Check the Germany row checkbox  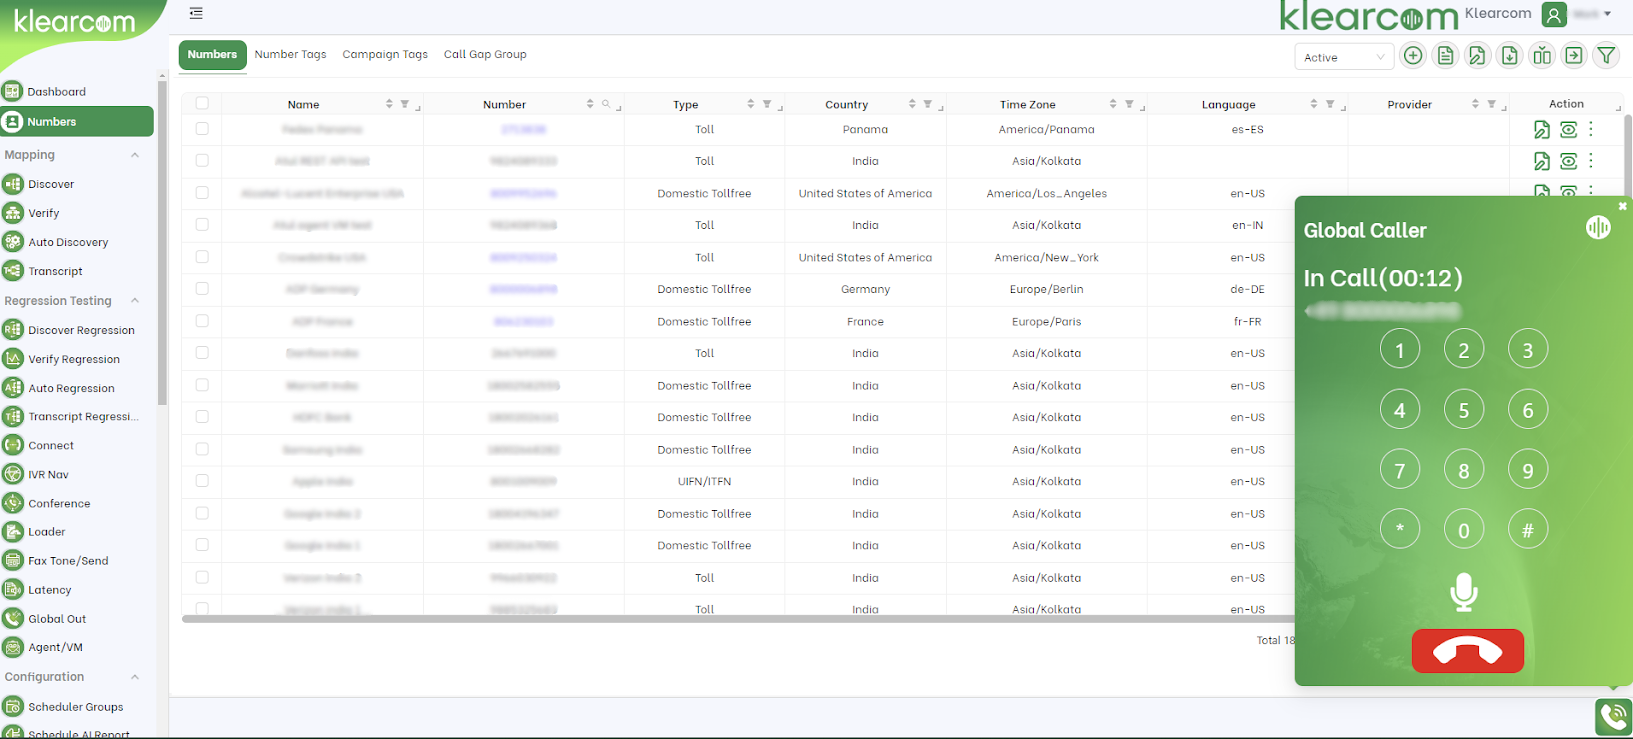click(x=202, y=289)
